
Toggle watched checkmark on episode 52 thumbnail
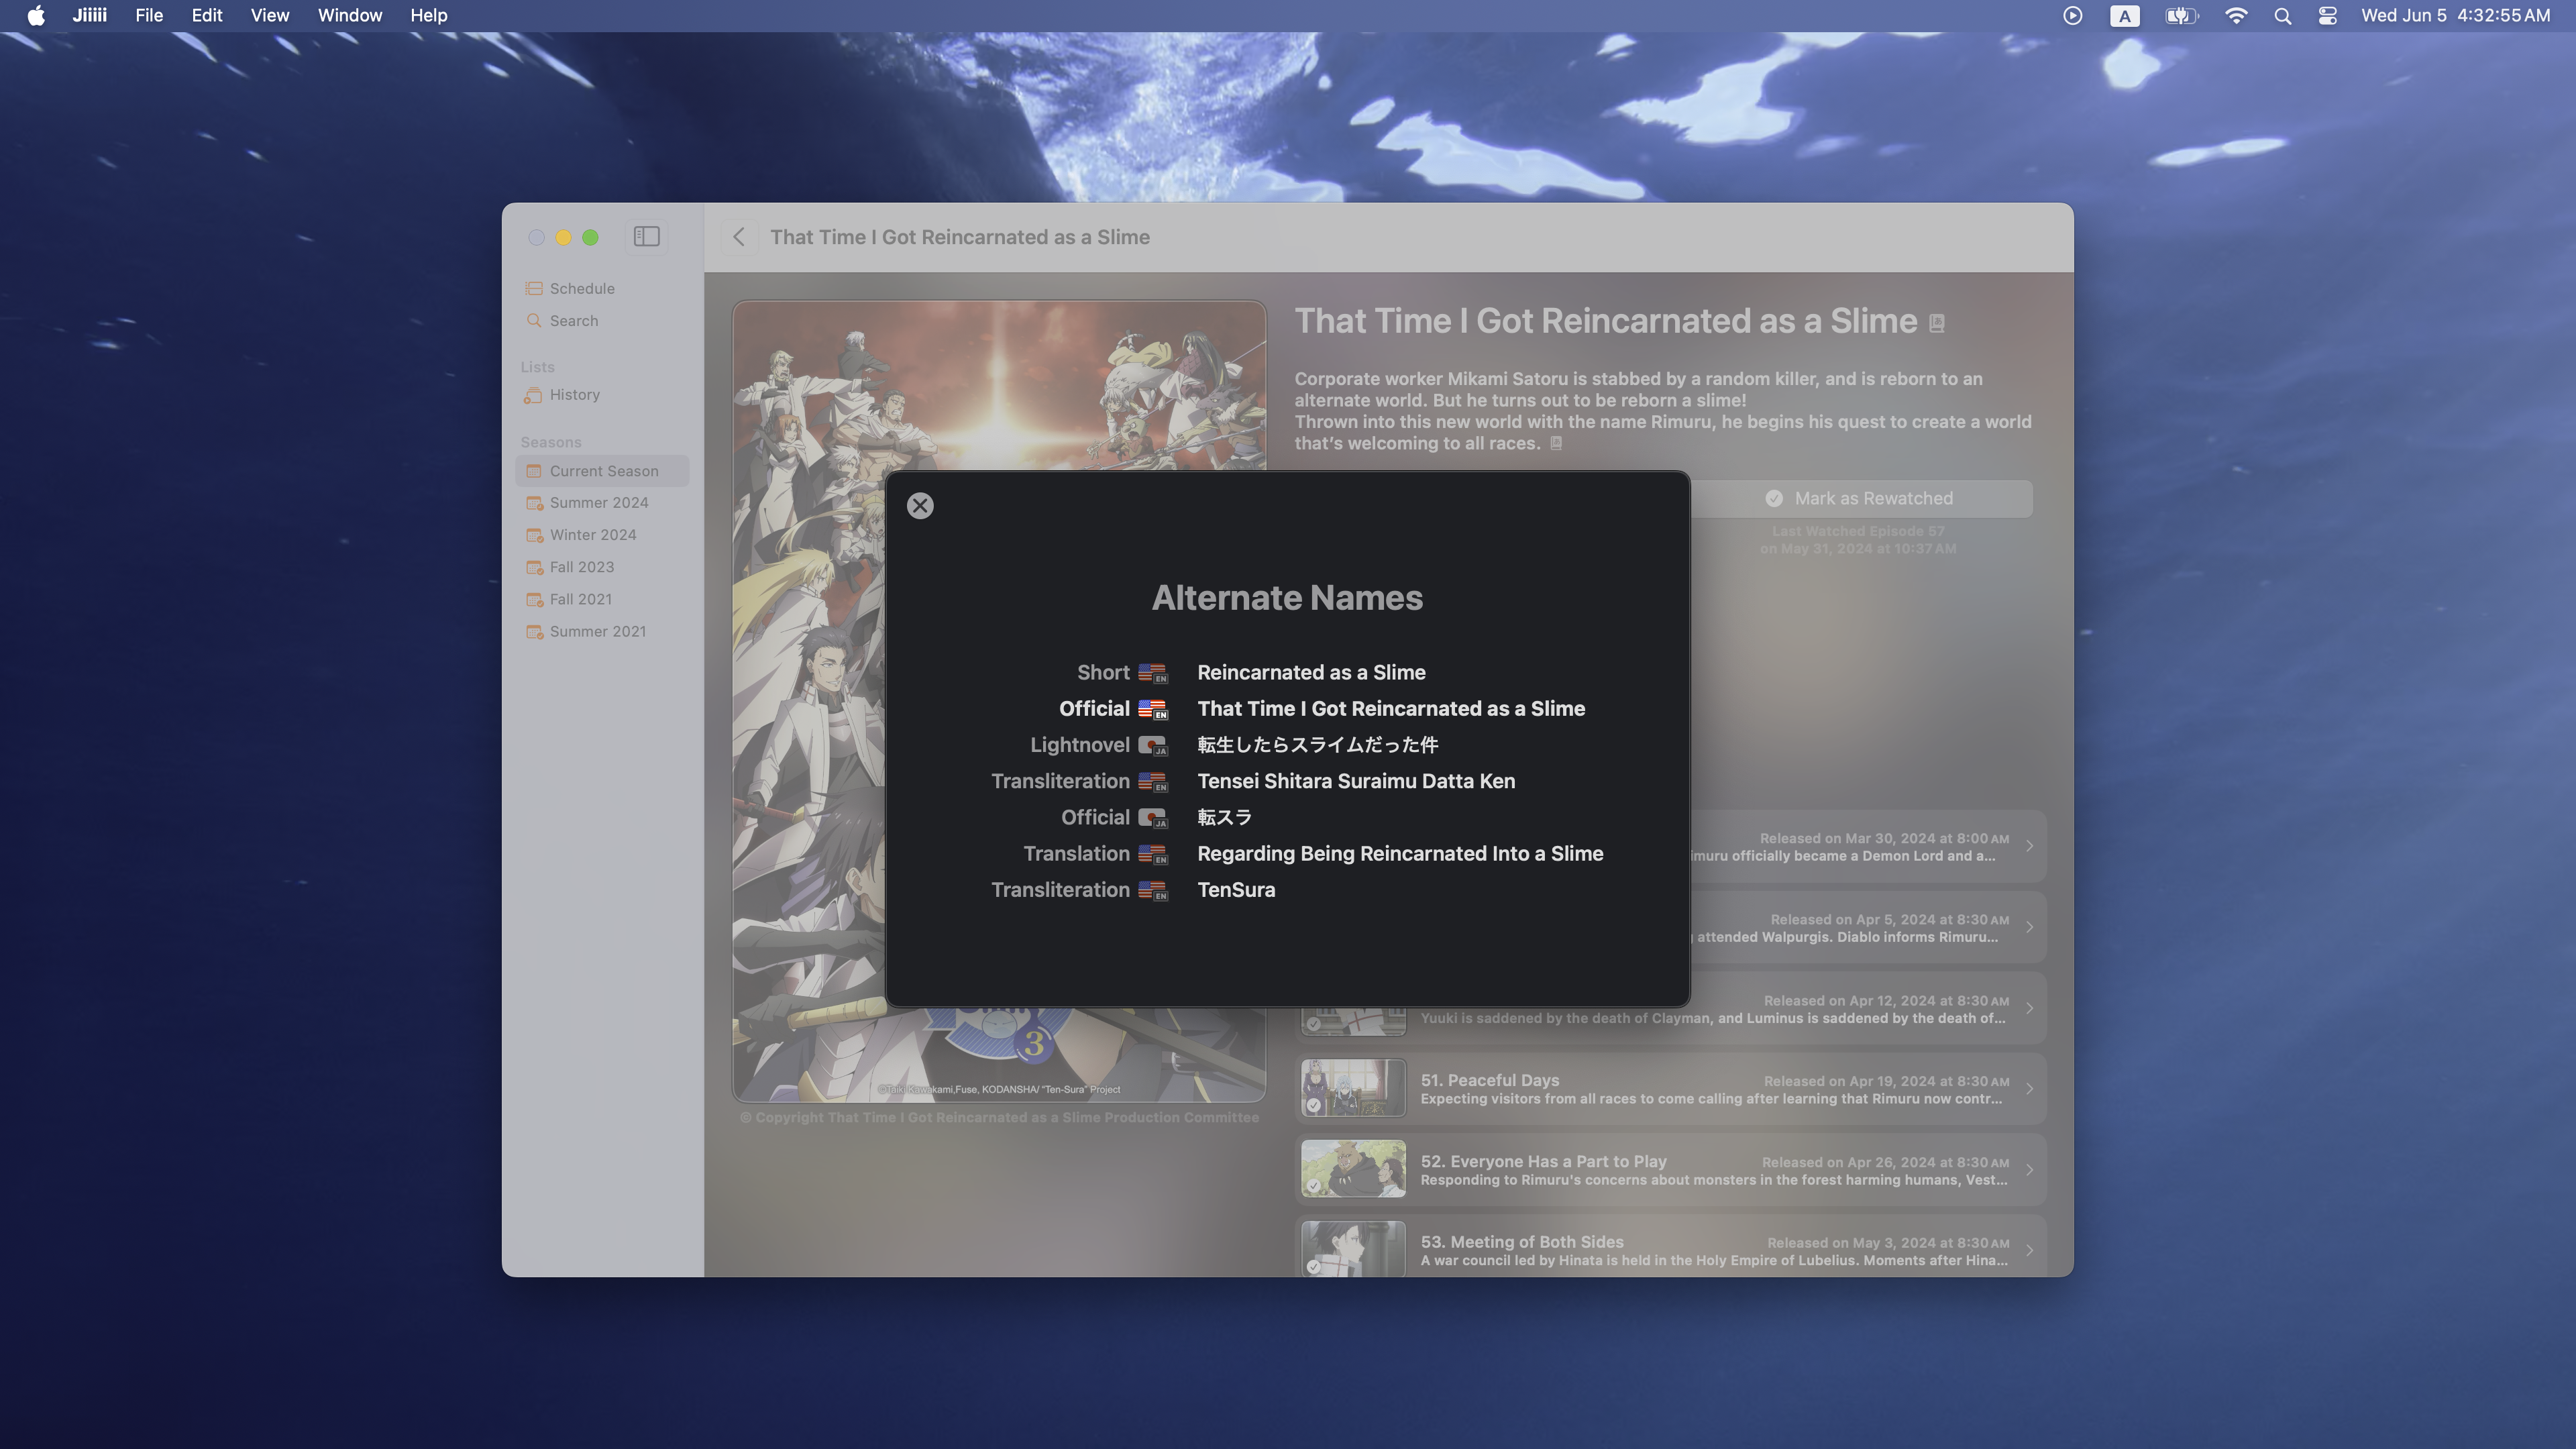pyautogui.click(x=1314, y=1186)
